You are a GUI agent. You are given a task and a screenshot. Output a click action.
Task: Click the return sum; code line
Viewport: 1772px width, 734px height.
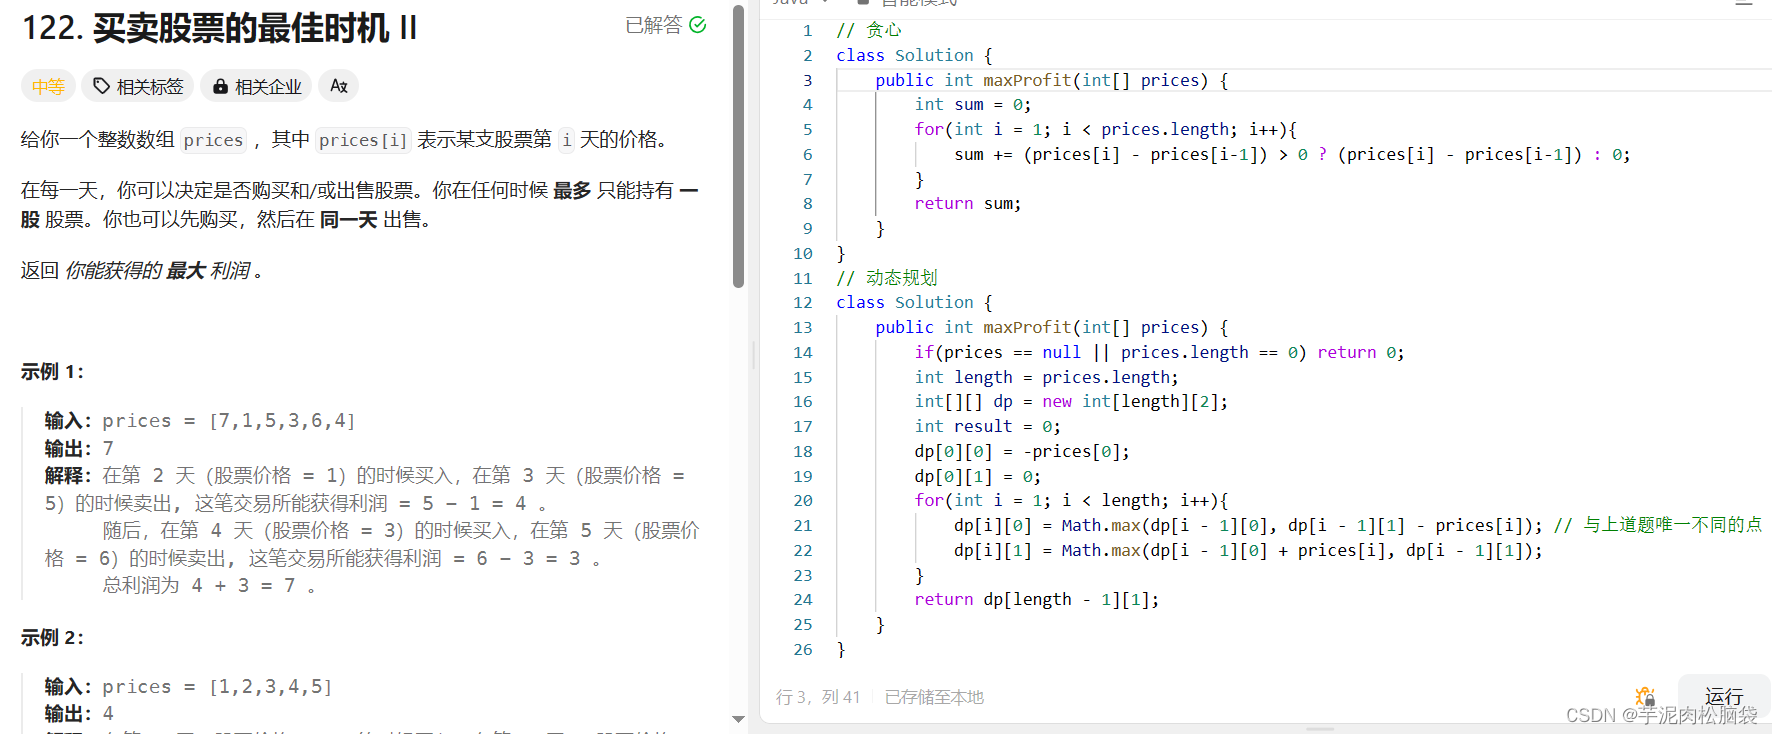pyautogui.click(x=967, y=204)
